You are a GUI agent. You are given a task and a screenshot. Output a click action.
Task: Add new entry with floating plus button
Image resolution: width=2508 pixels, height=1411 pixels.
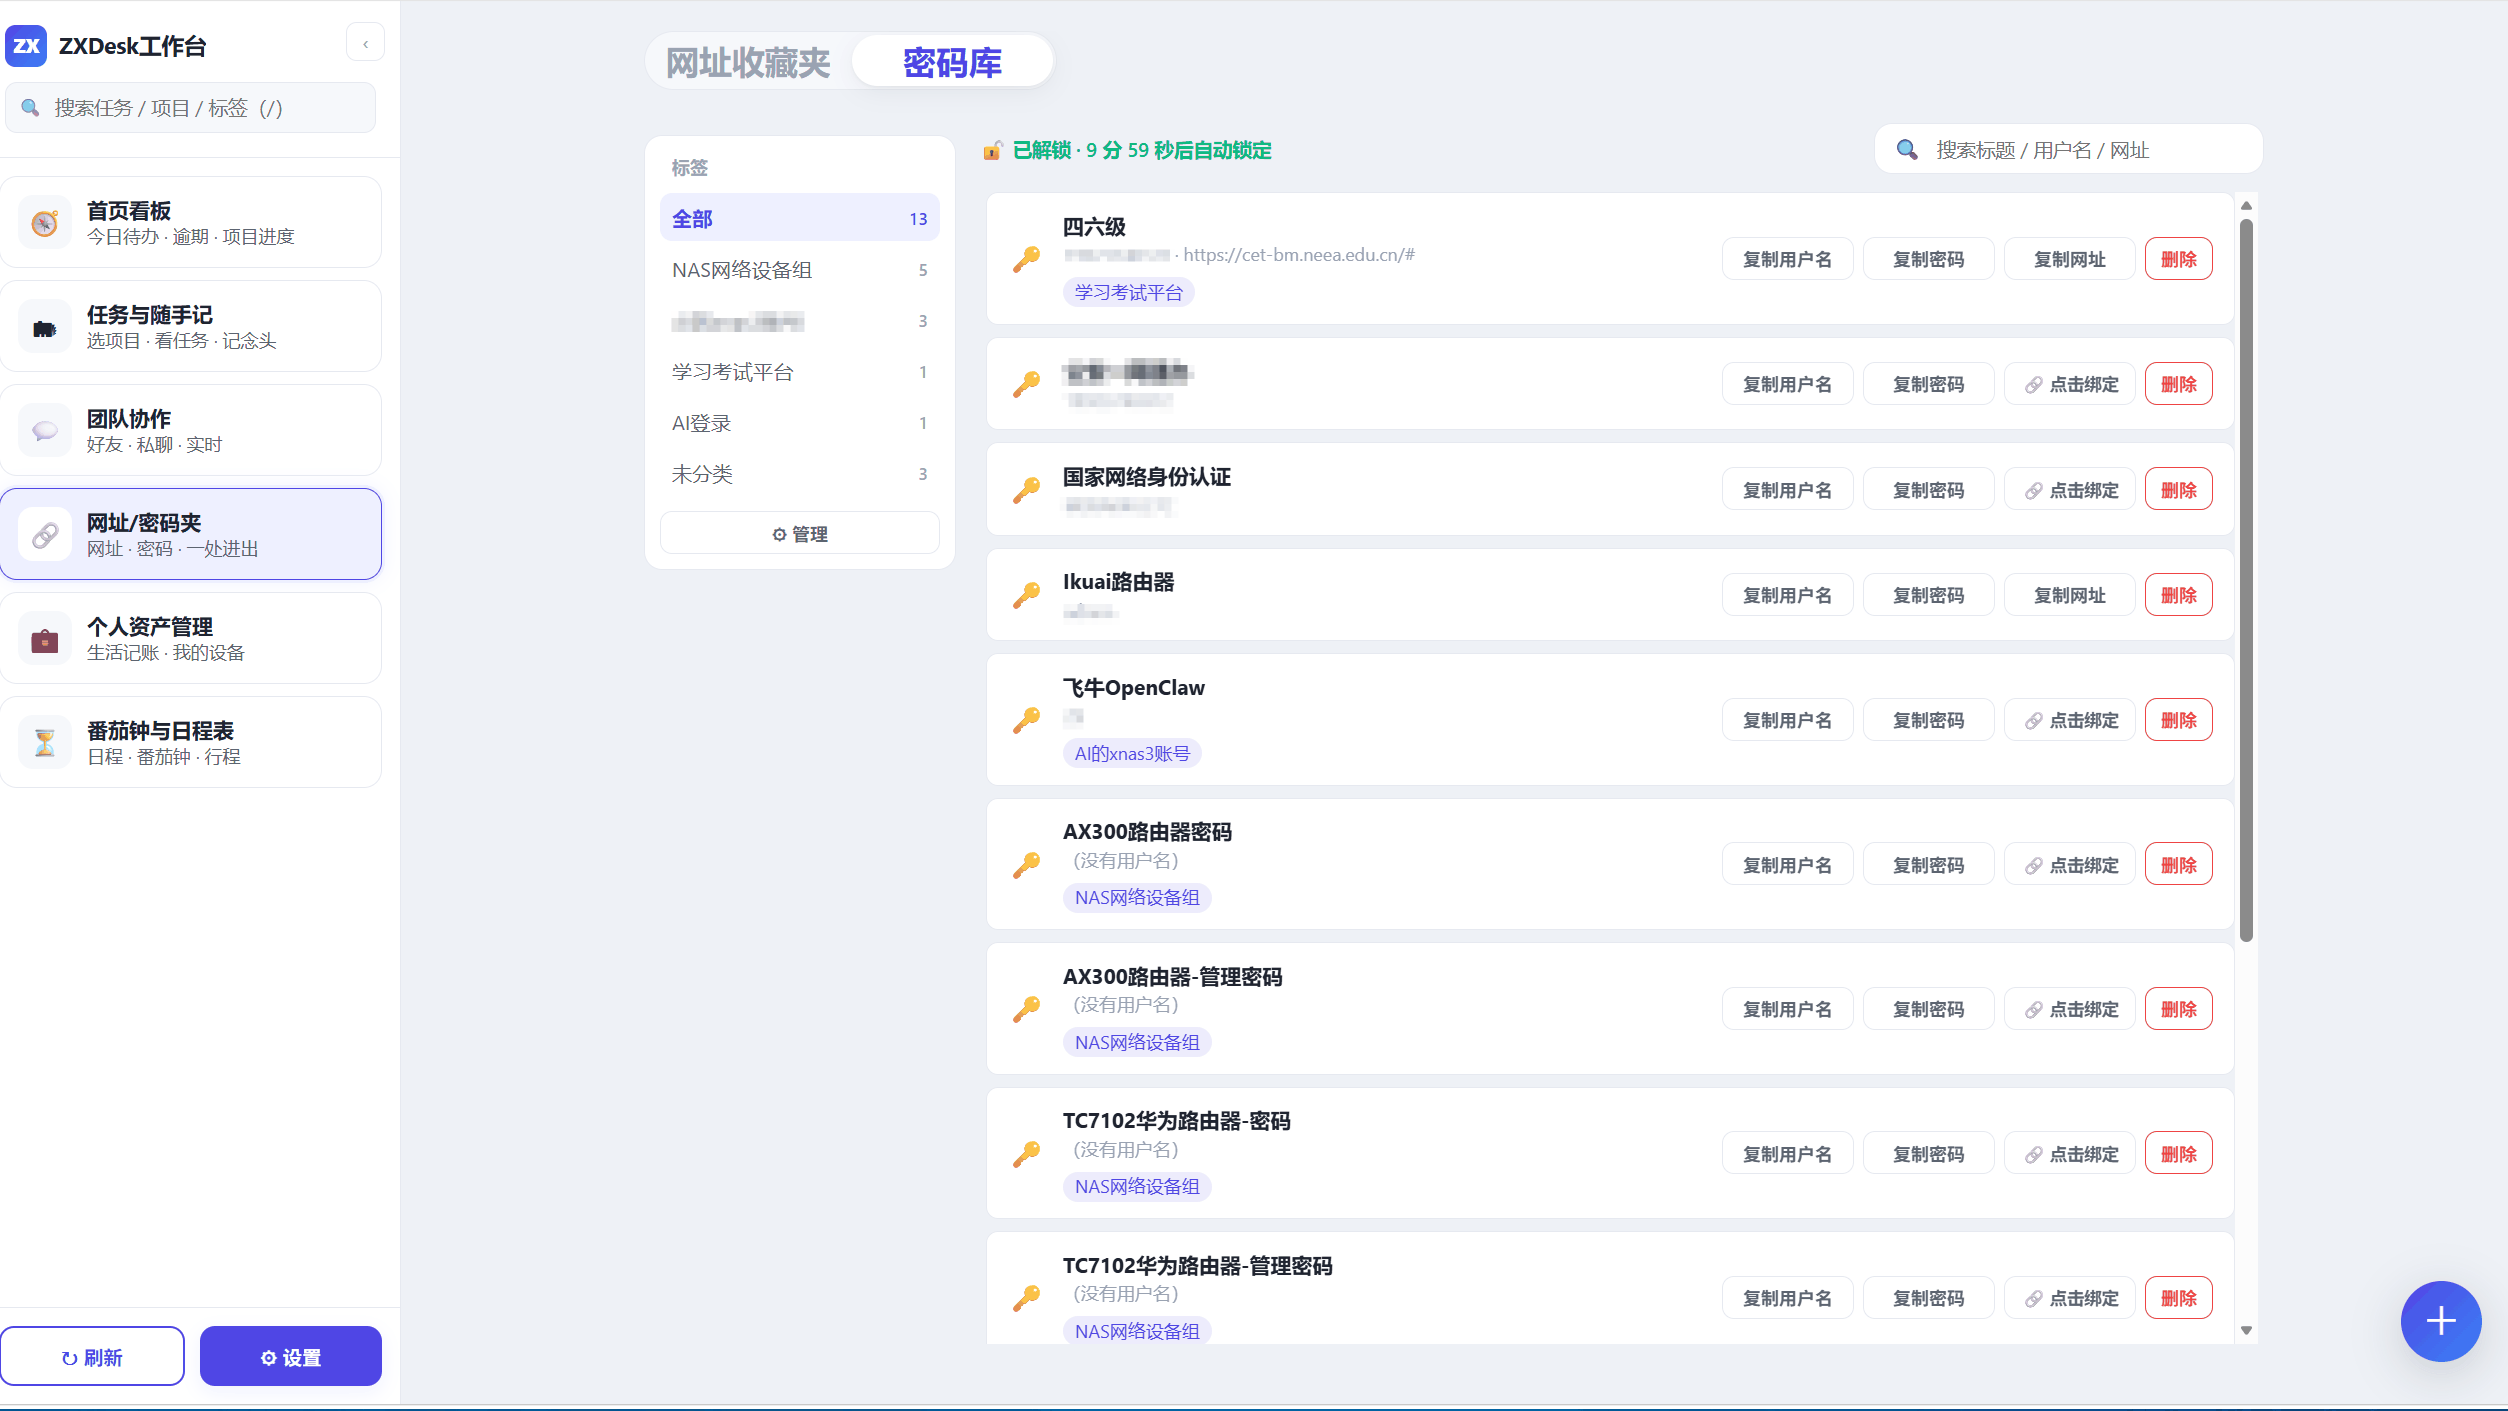click(2441, 1321)
